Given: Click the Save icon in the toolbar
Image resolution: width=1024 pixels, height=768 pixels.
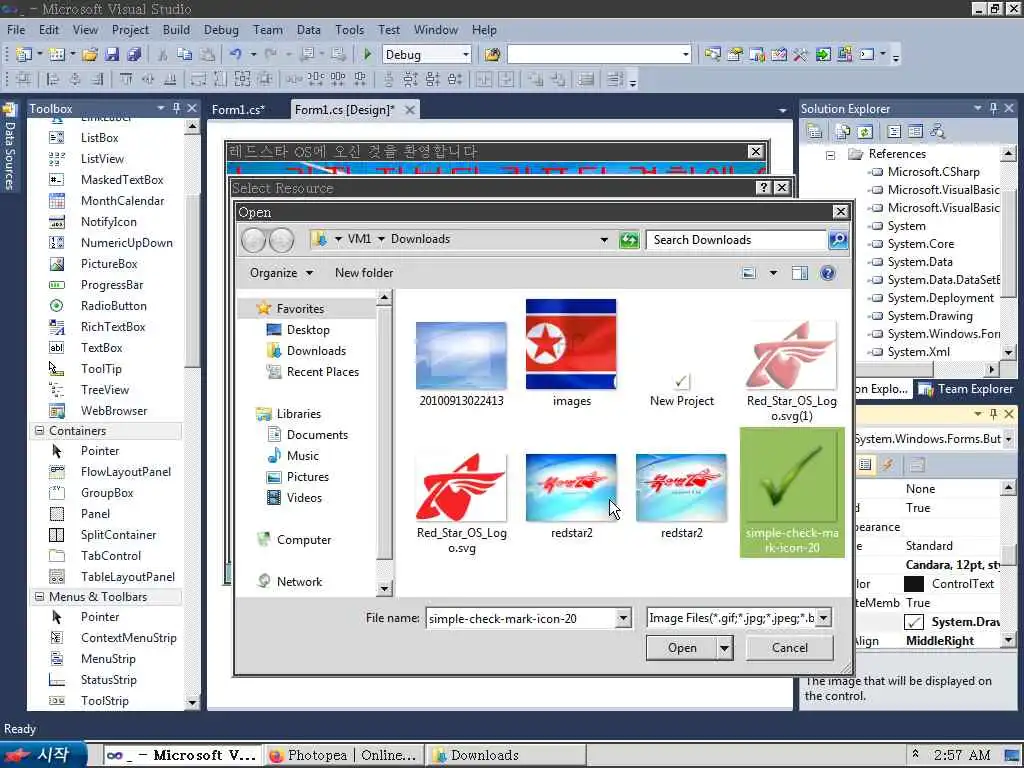Looking at the screenshot, I should pyautogui.click(x=112, y=54).
